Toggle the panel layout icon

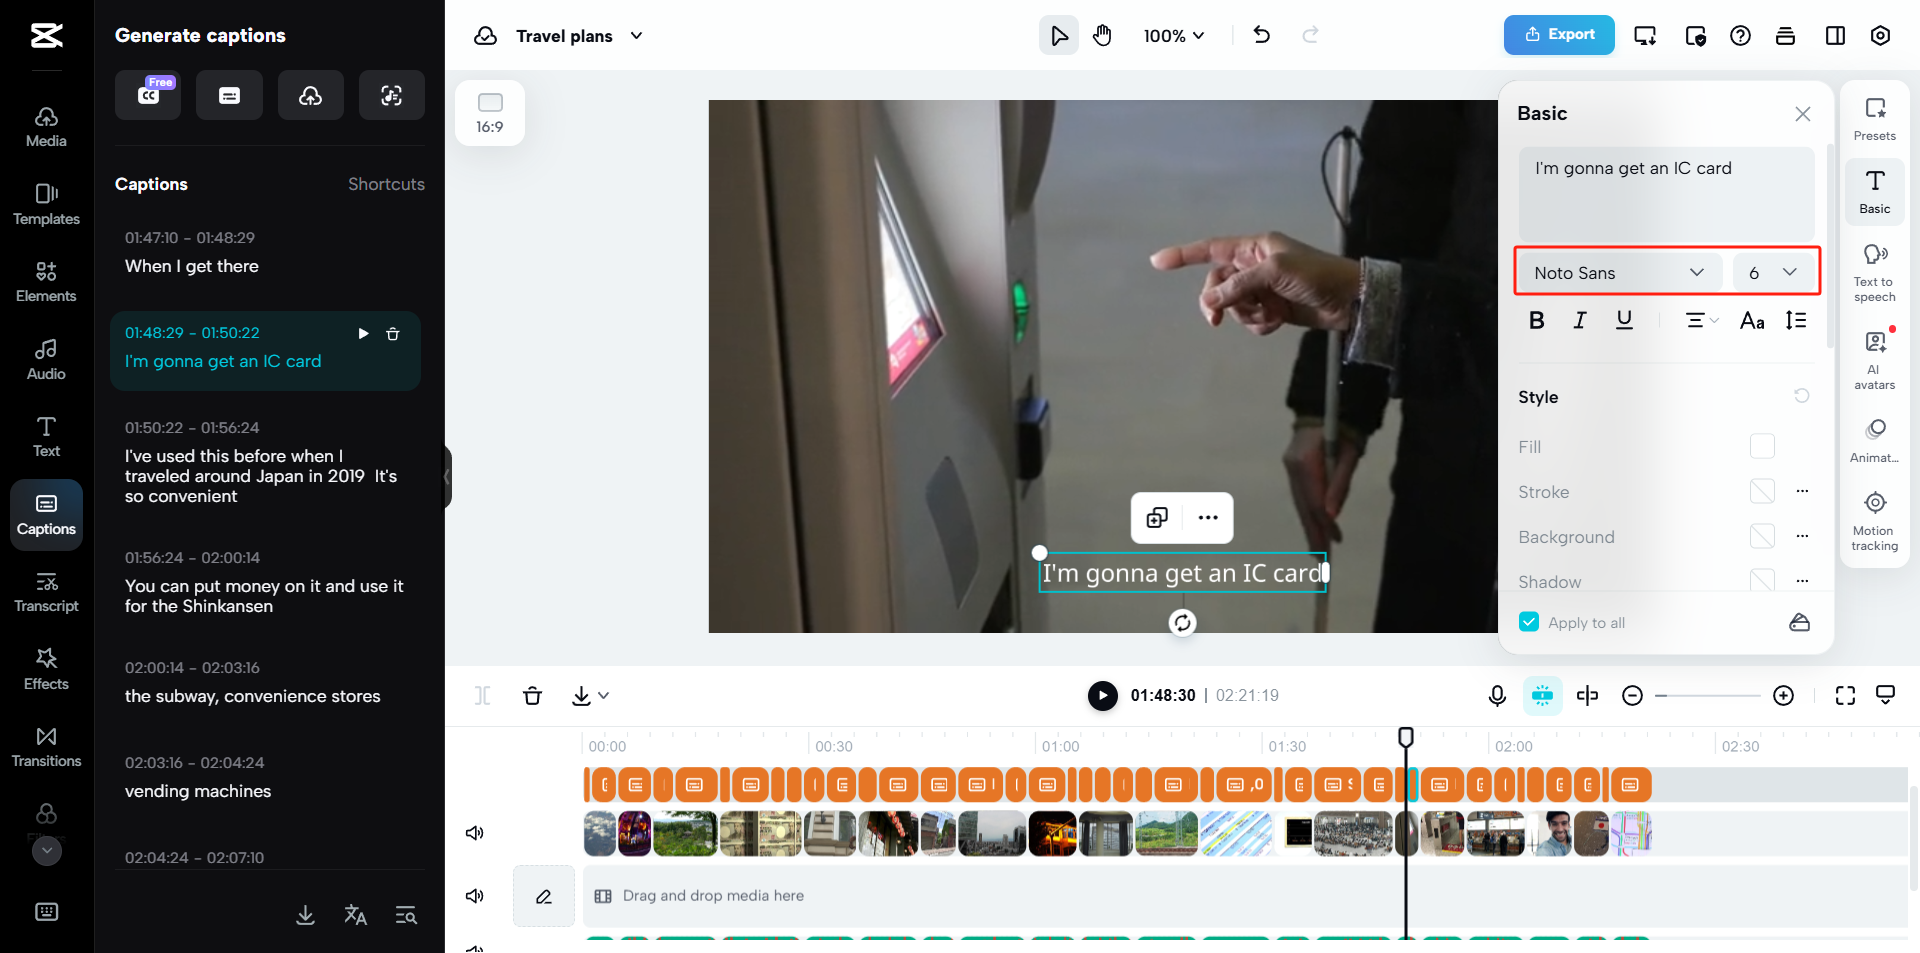(x=1835, y=36)
